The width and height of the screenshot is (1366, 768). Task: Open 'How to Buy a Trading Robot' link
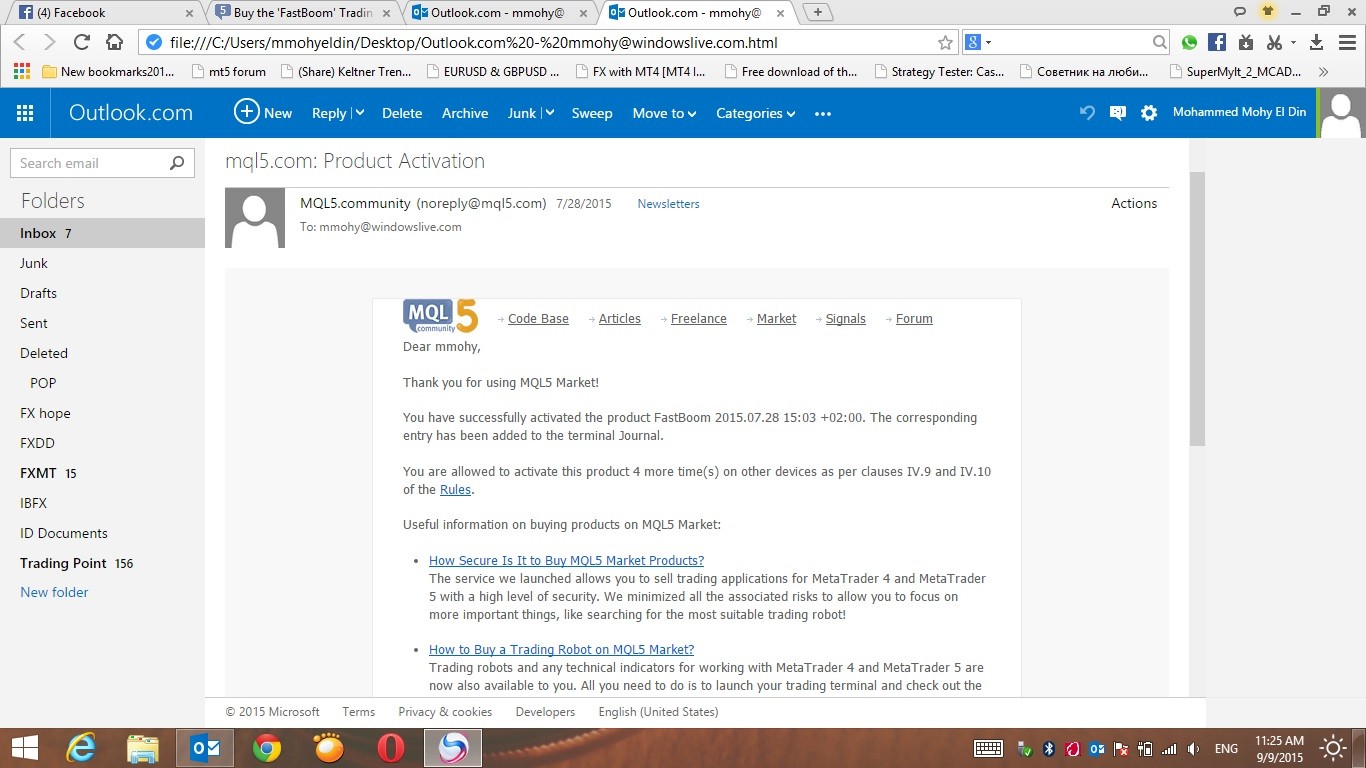(561, 650)
